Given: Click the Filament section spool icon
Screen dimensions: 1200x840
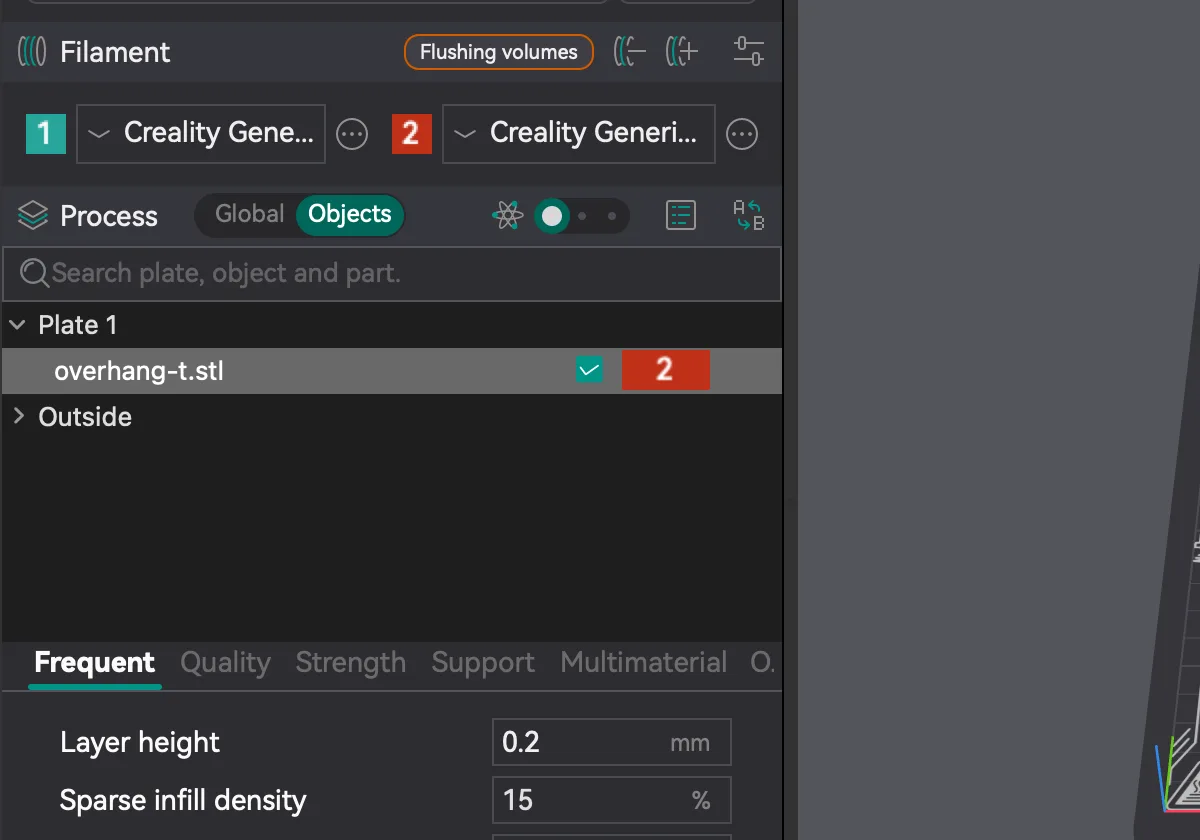Looking at the screenshot, I should click(33, 52).
